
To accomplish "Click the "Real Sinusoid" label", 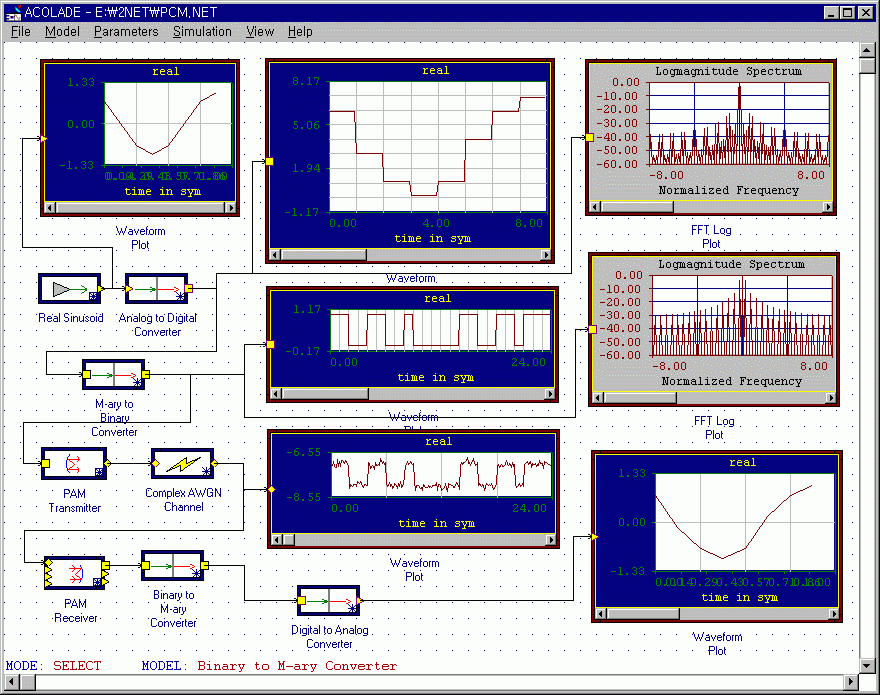I will click(71, 318).
